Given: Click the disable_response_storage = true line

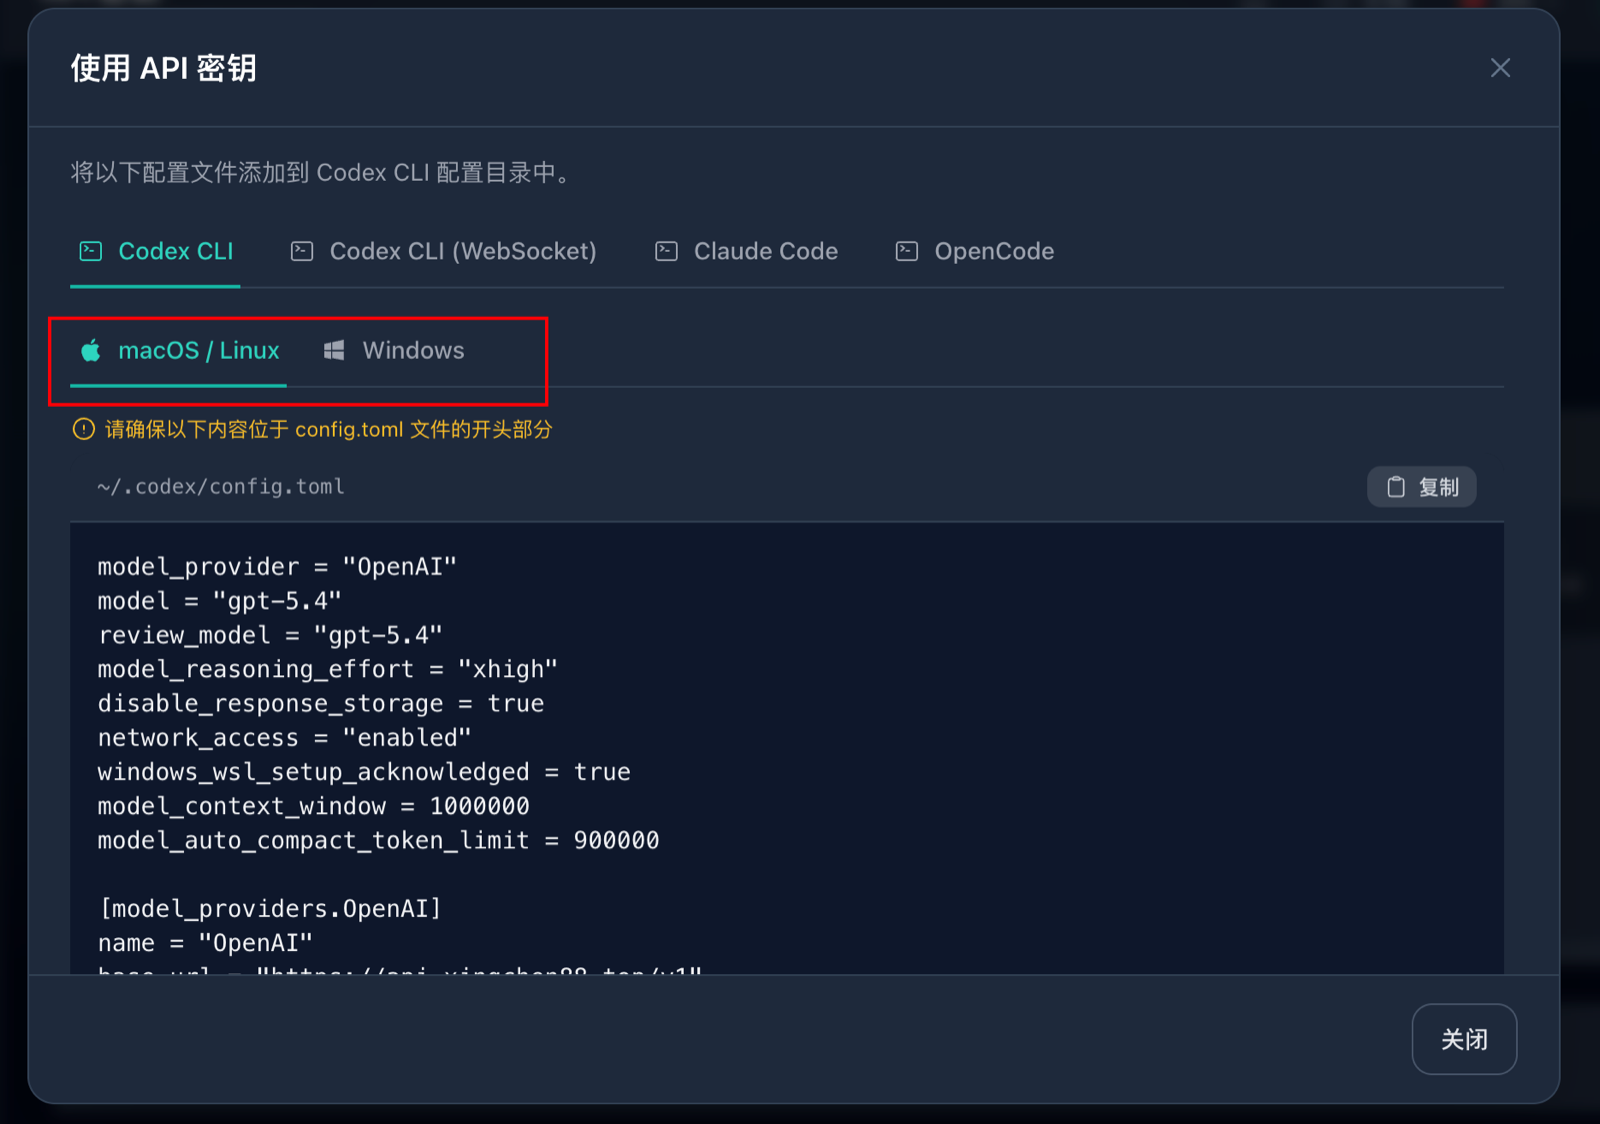Looking at the screenshot, I should [320, 704].
